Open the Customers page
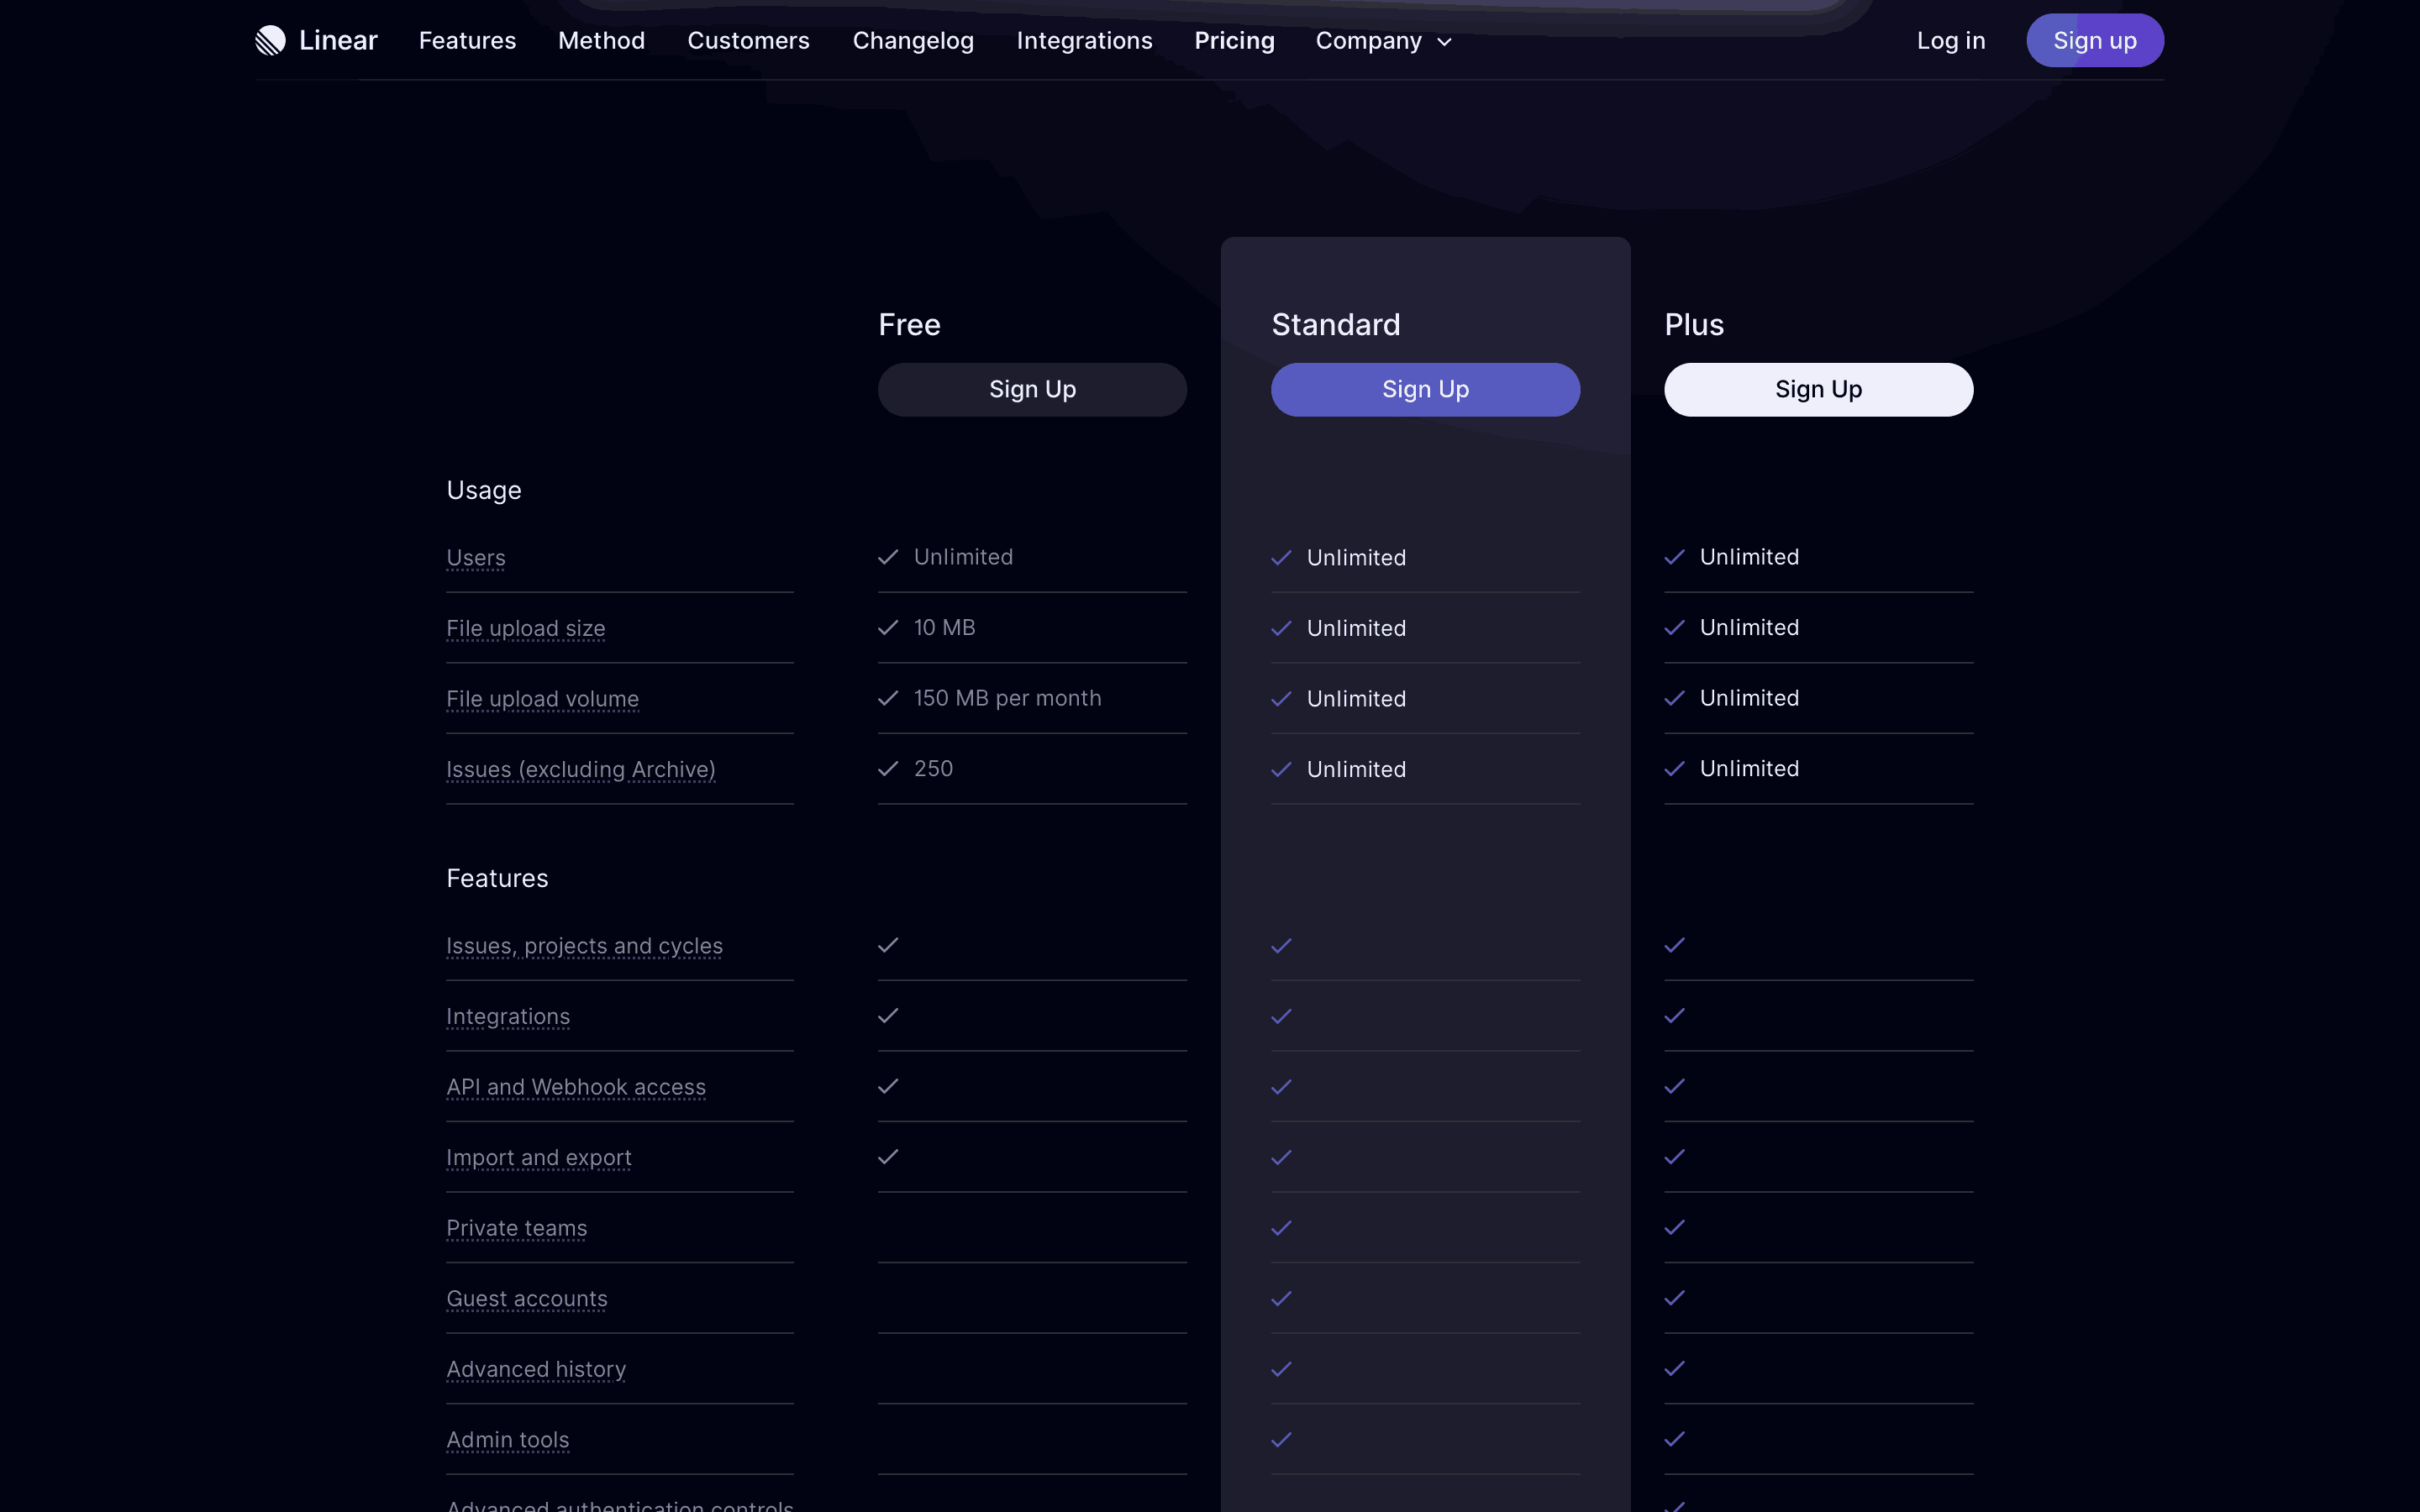2420x1512 pixels. pyautogui.click(x=748, y=41)
